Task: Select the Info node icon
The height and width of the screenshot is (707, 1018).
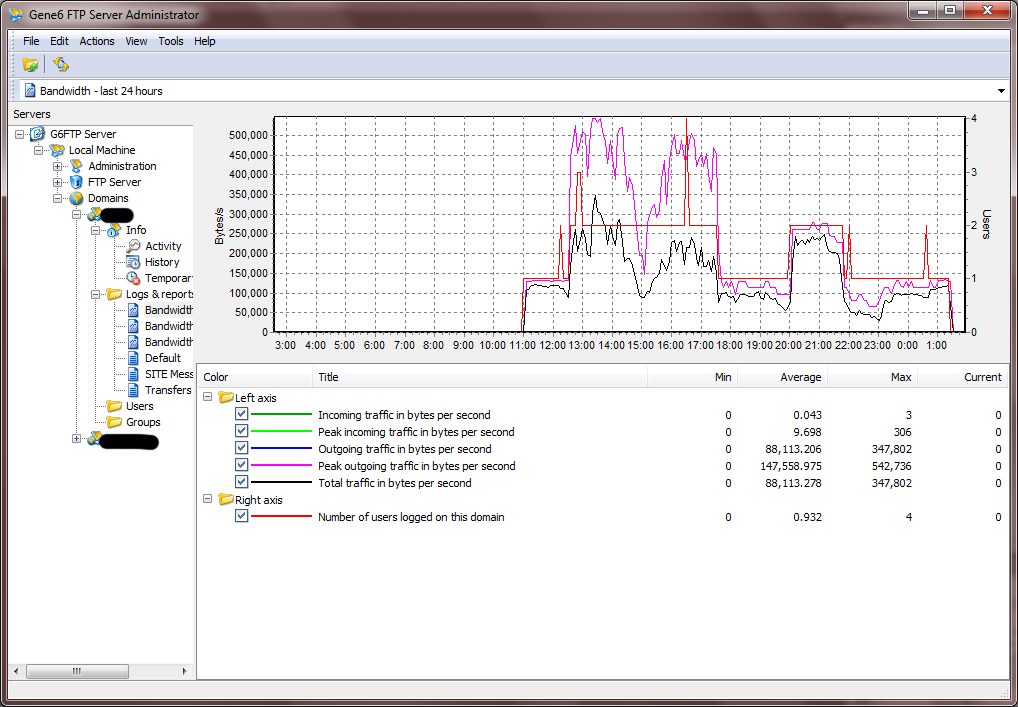Action: click(x=114, y=230)
